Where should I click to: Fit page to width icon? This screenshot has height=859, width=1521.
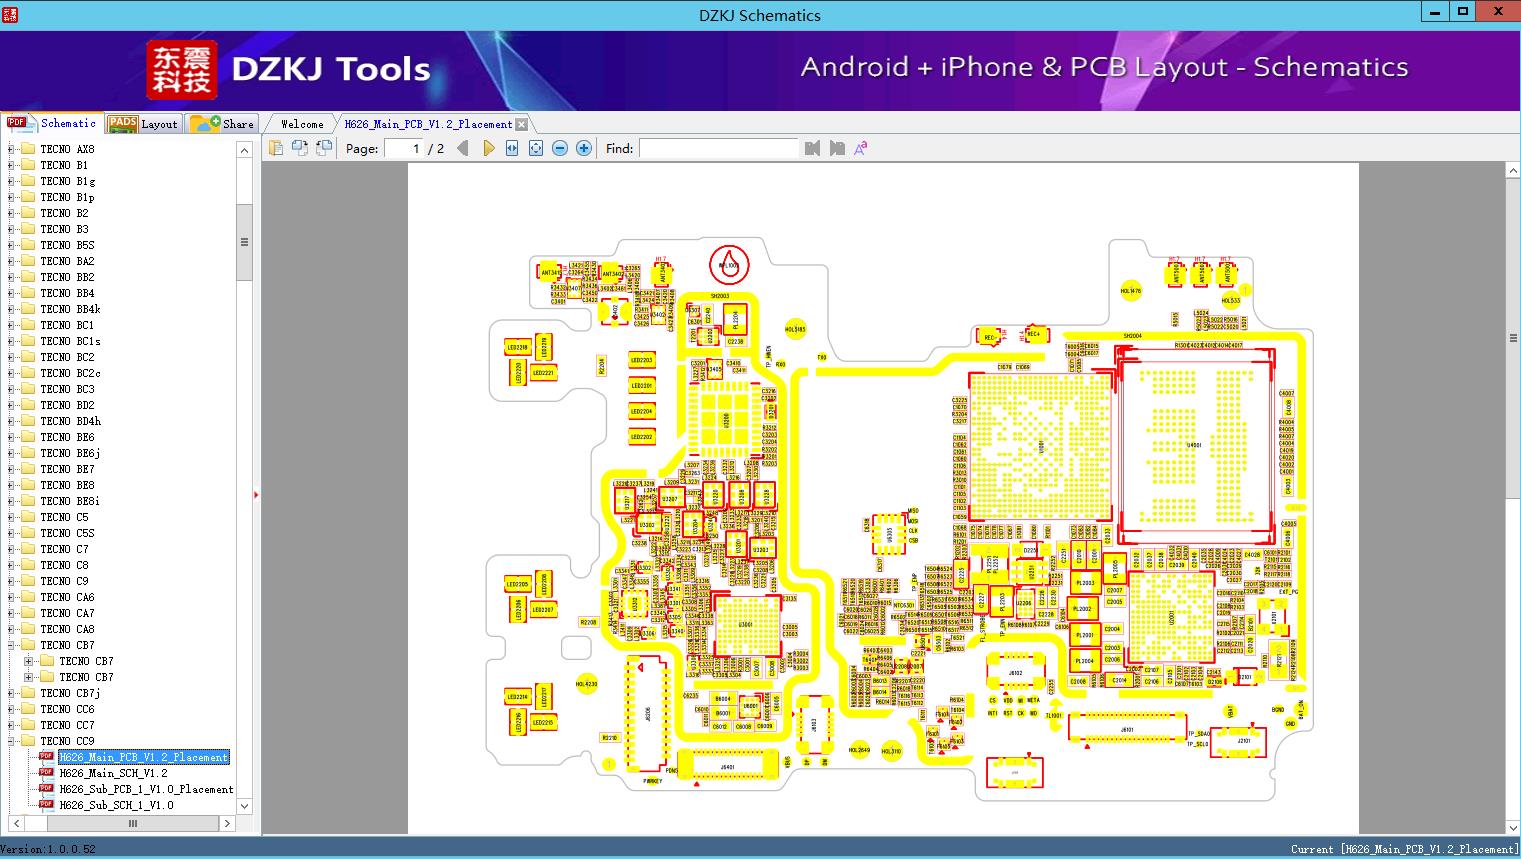pyautogui.click(x=512, y=148)
